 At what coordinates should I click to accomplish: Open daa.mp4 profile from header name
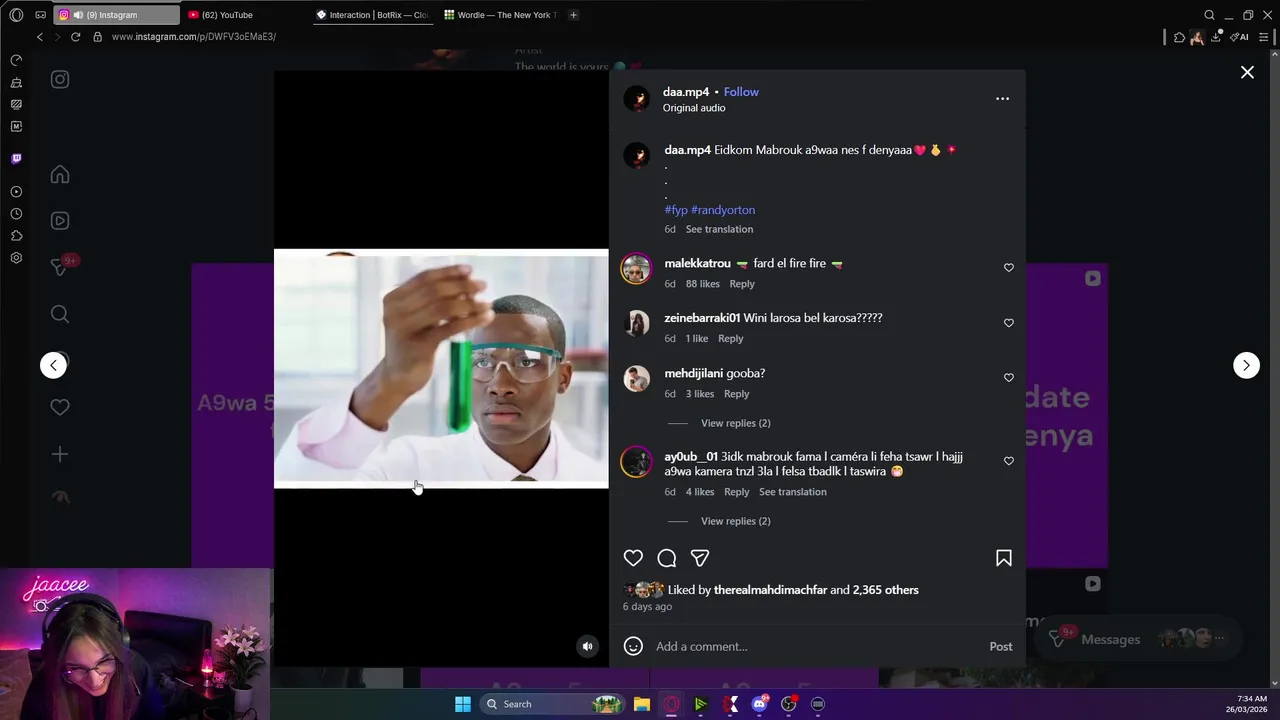(686, 92)
